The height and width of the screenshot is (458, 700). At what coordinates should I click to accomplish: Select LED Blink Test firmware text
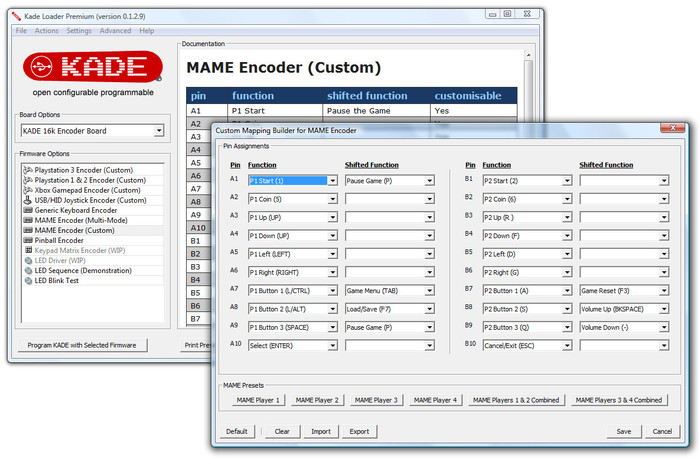57,281
